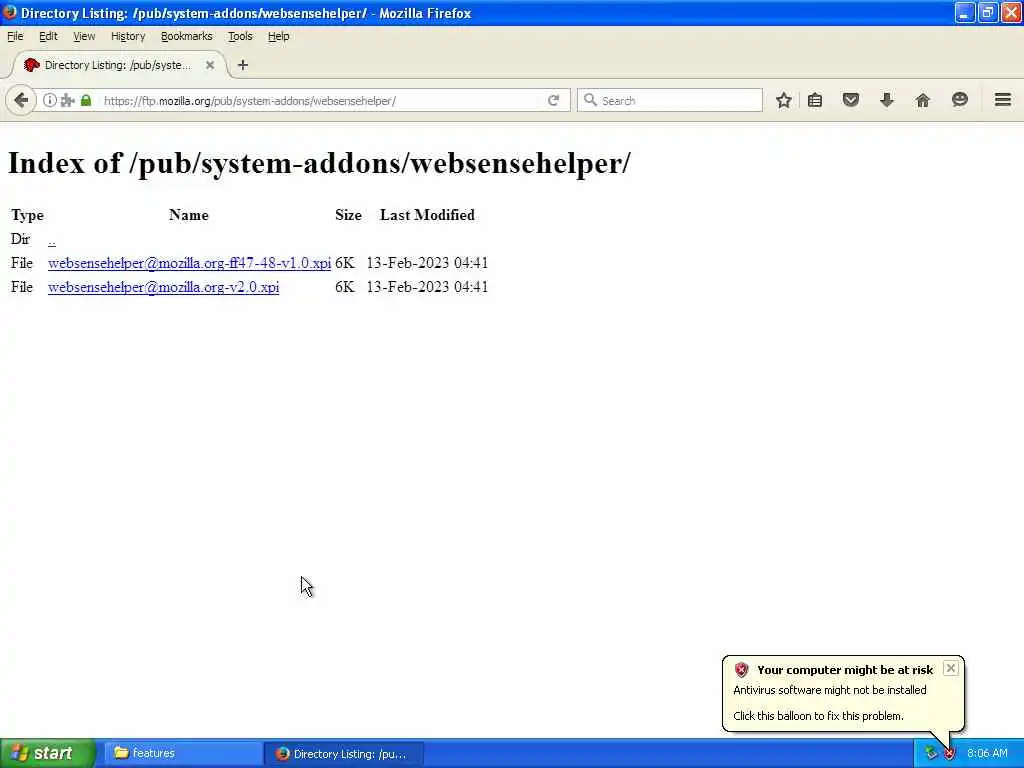The width and height of the screenshot is (1024, 768).
Task: Open the Help menu
Action: tap(278, 37)
